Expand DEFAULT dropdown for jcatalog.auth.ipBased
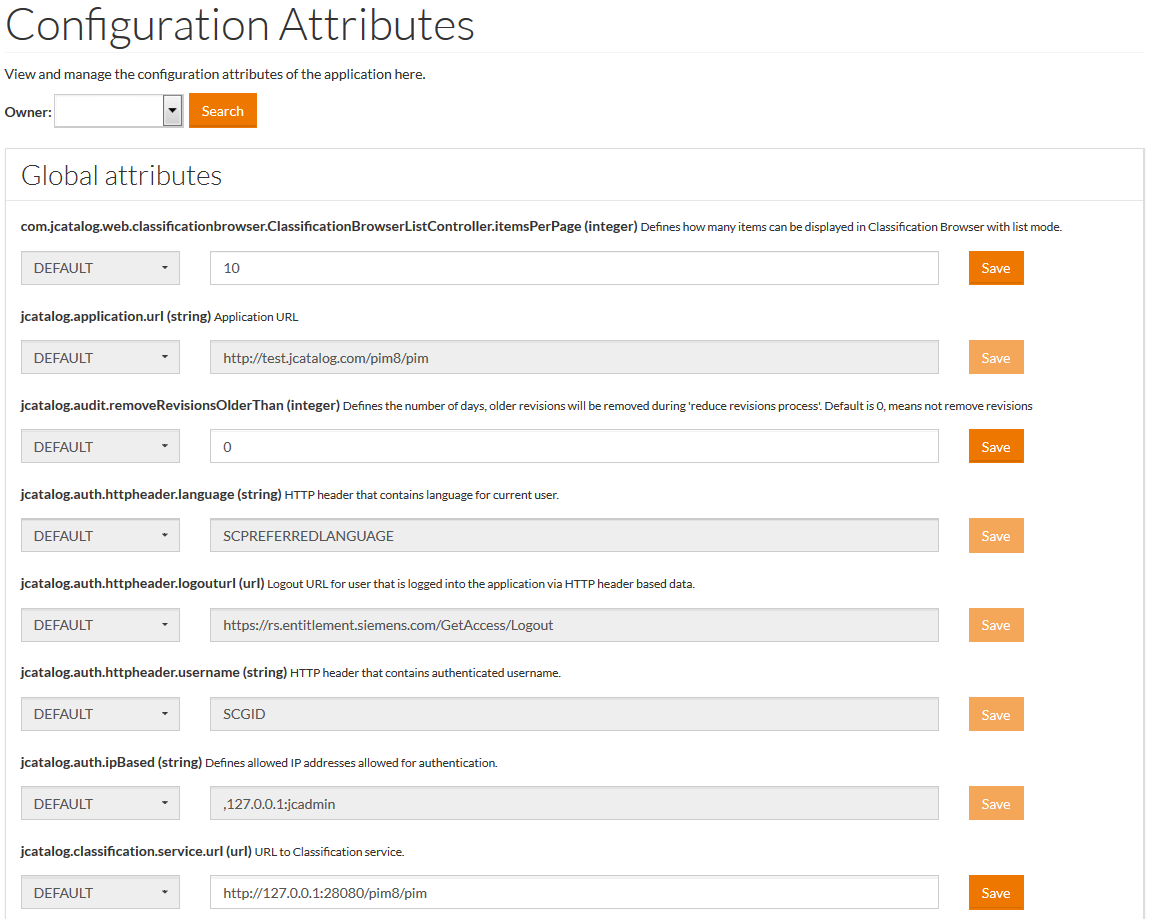The height and width of the screenshot is (919, 1151). click(100, 804)
